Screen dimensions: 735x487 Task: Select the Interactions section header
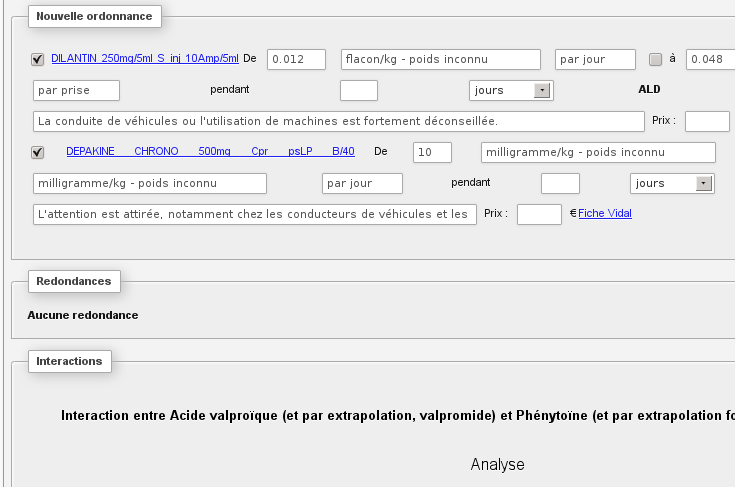[x=69, y=360]
